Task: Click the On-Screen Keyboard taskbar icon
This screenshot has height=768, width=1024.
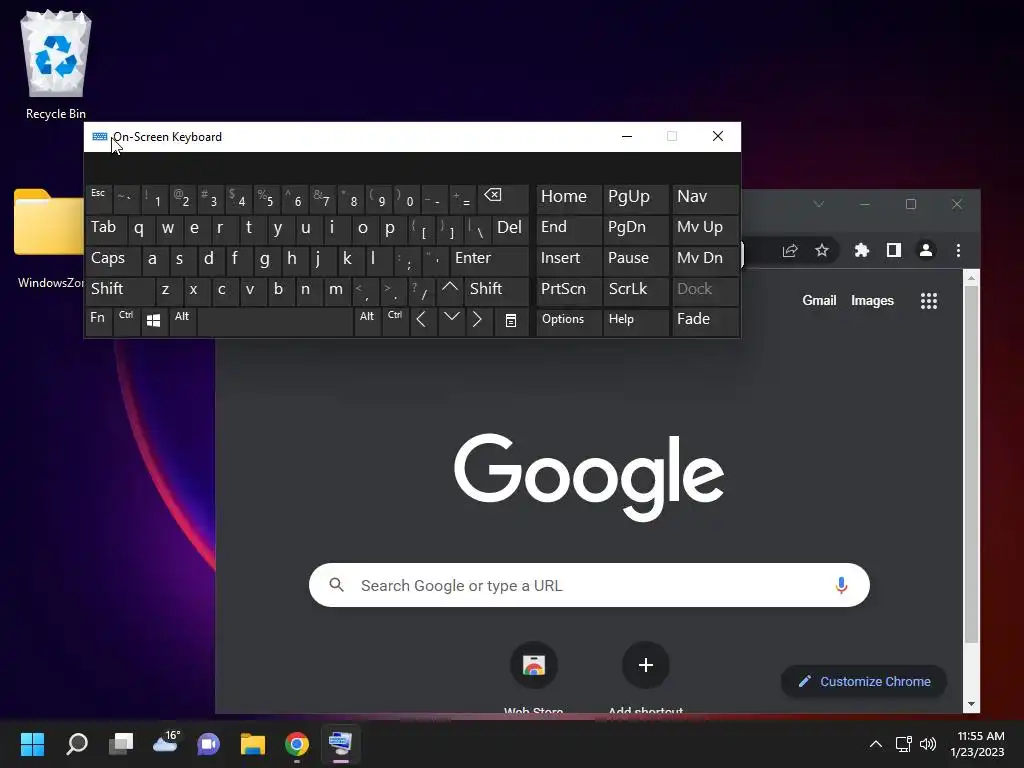Action: (340, 744)
